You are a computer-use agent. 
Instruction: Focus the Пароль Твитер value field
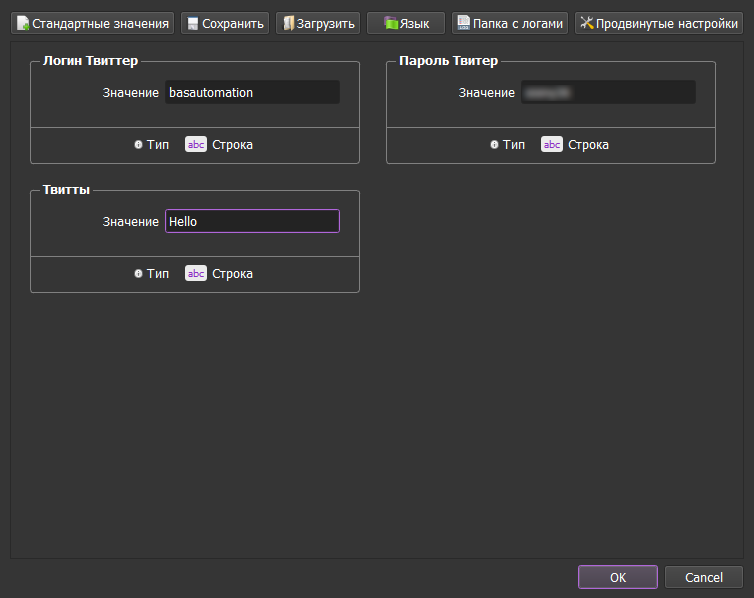pos(608,92)
